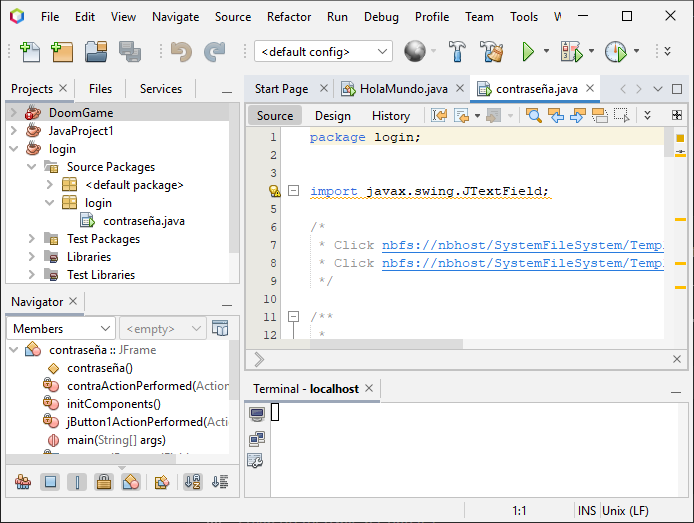Run the project with green play icon
This screenshot has width=694, height=523.
coord(528,51)
